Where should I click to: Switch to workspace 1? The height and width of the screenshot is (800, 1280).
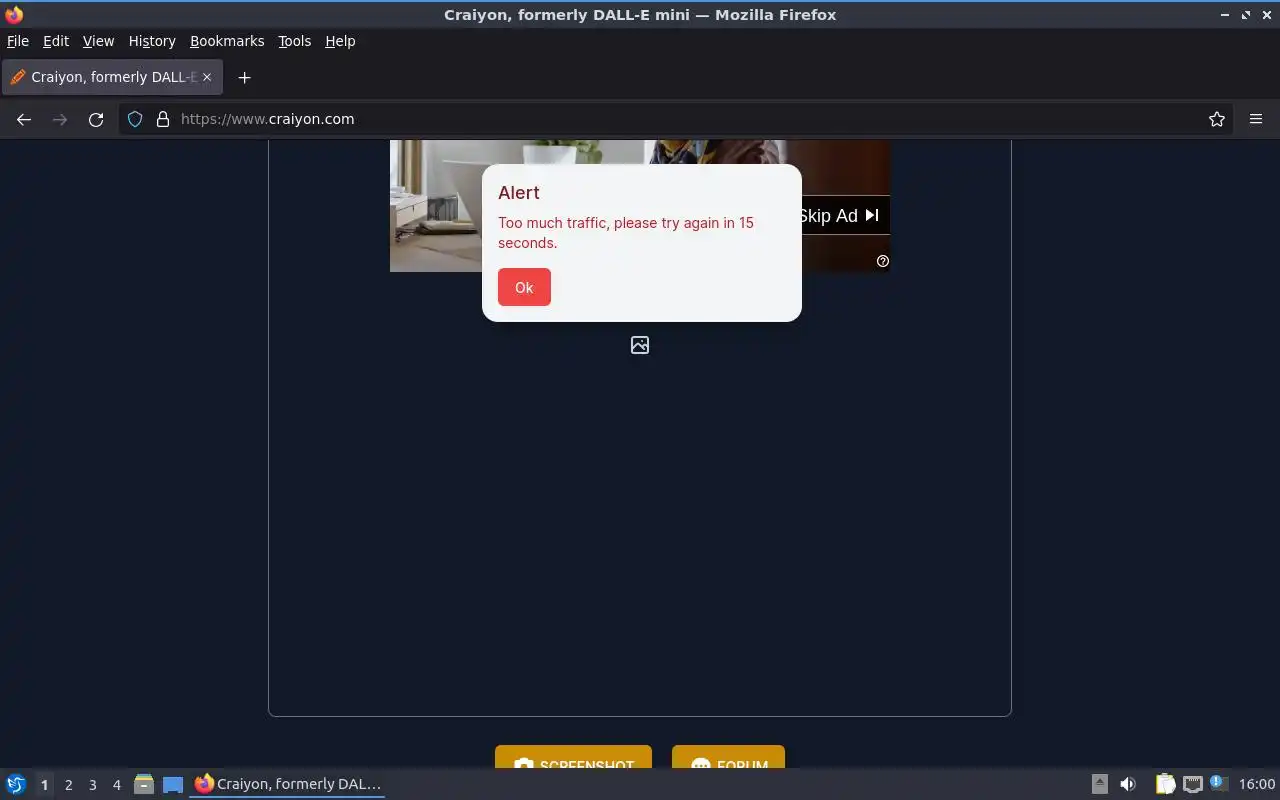point(44,785)
